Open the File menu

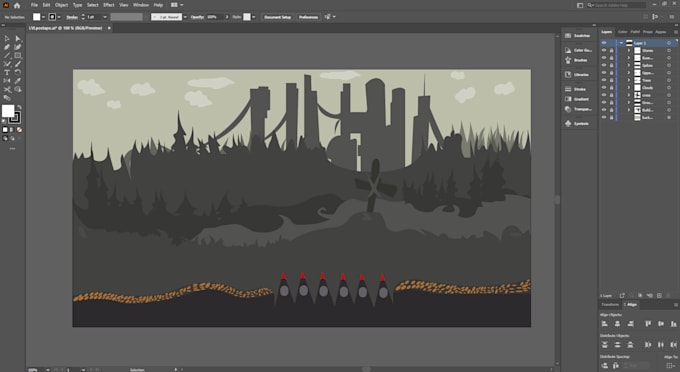pyautogui.click(x=34, y=5)
